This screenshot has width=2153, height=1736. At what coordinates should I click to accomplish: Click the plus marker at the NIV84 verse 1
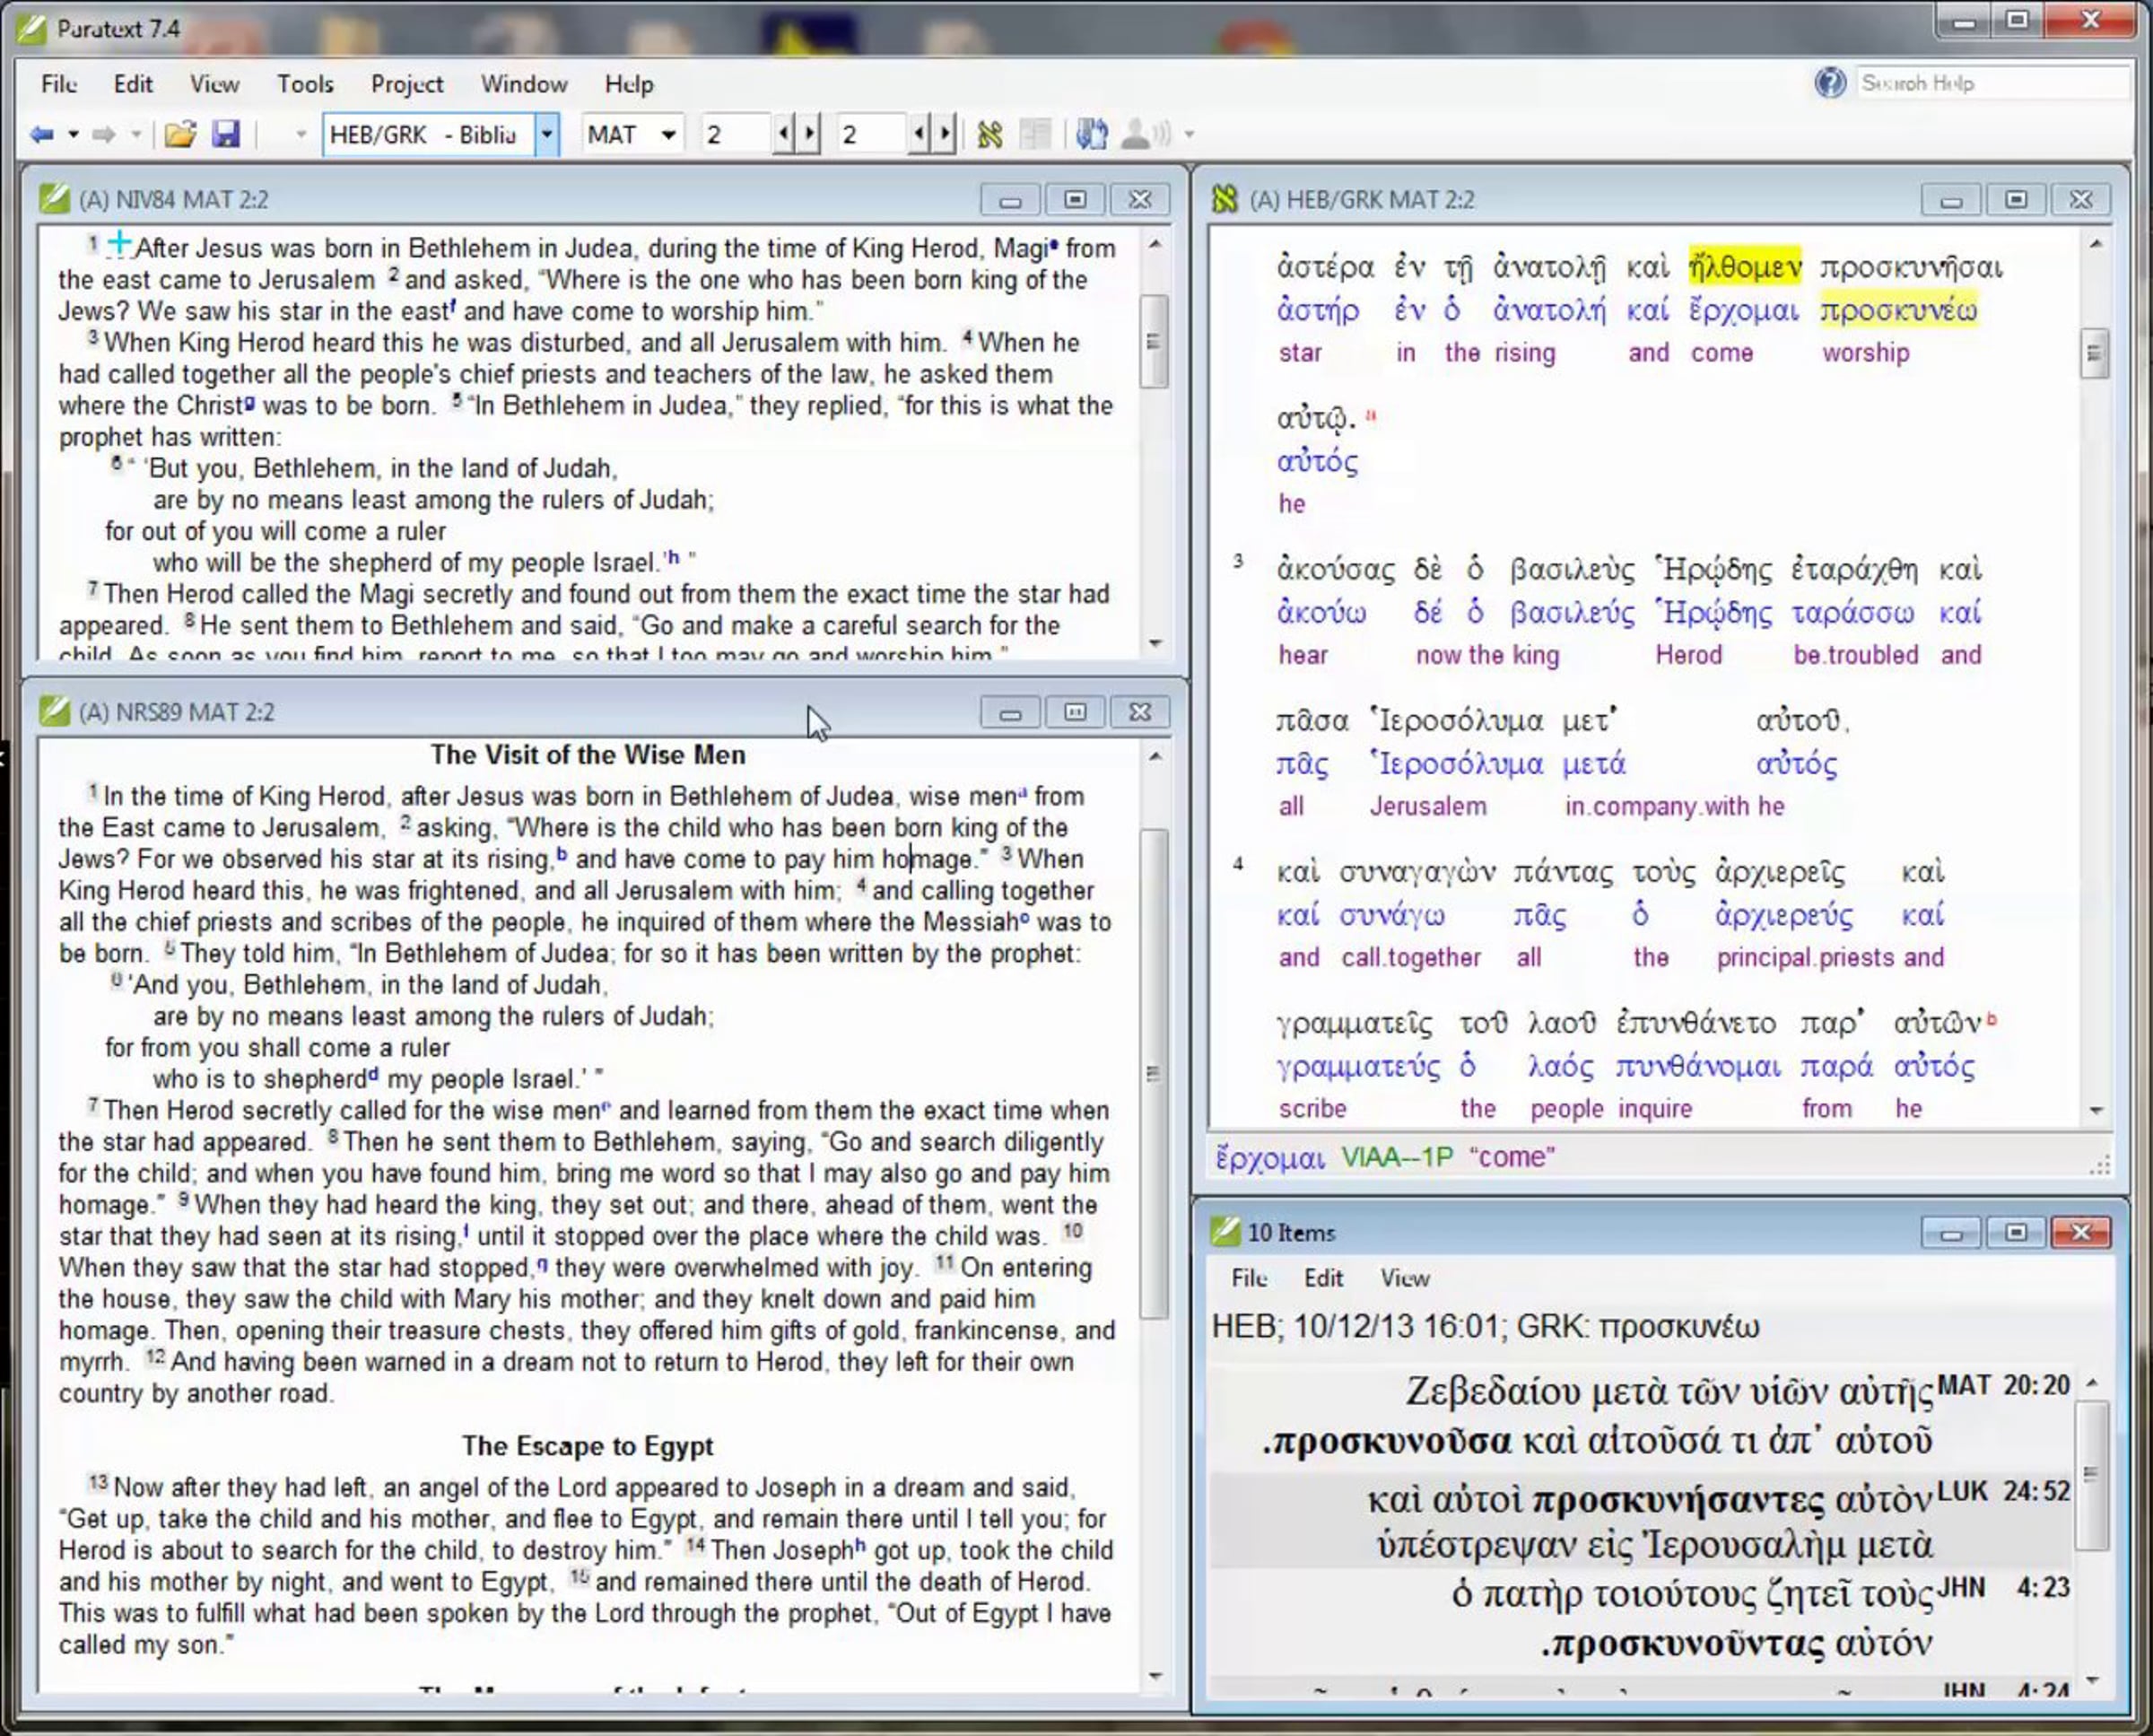[x=119, y=242]
